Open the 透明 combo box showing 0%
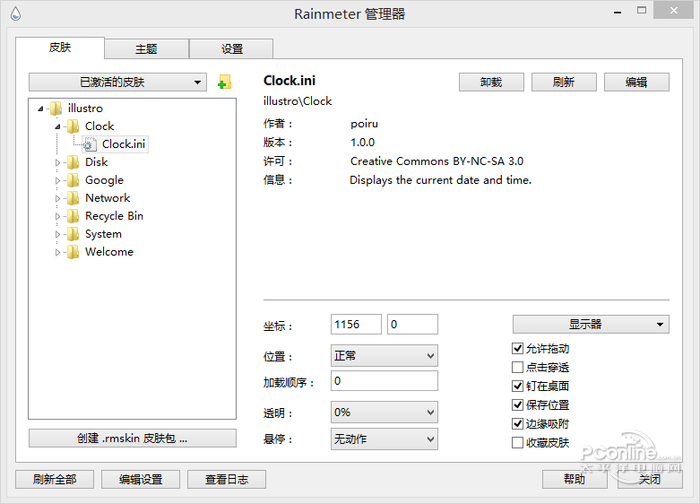Screen dimensions: 700x504 [384, 412]
